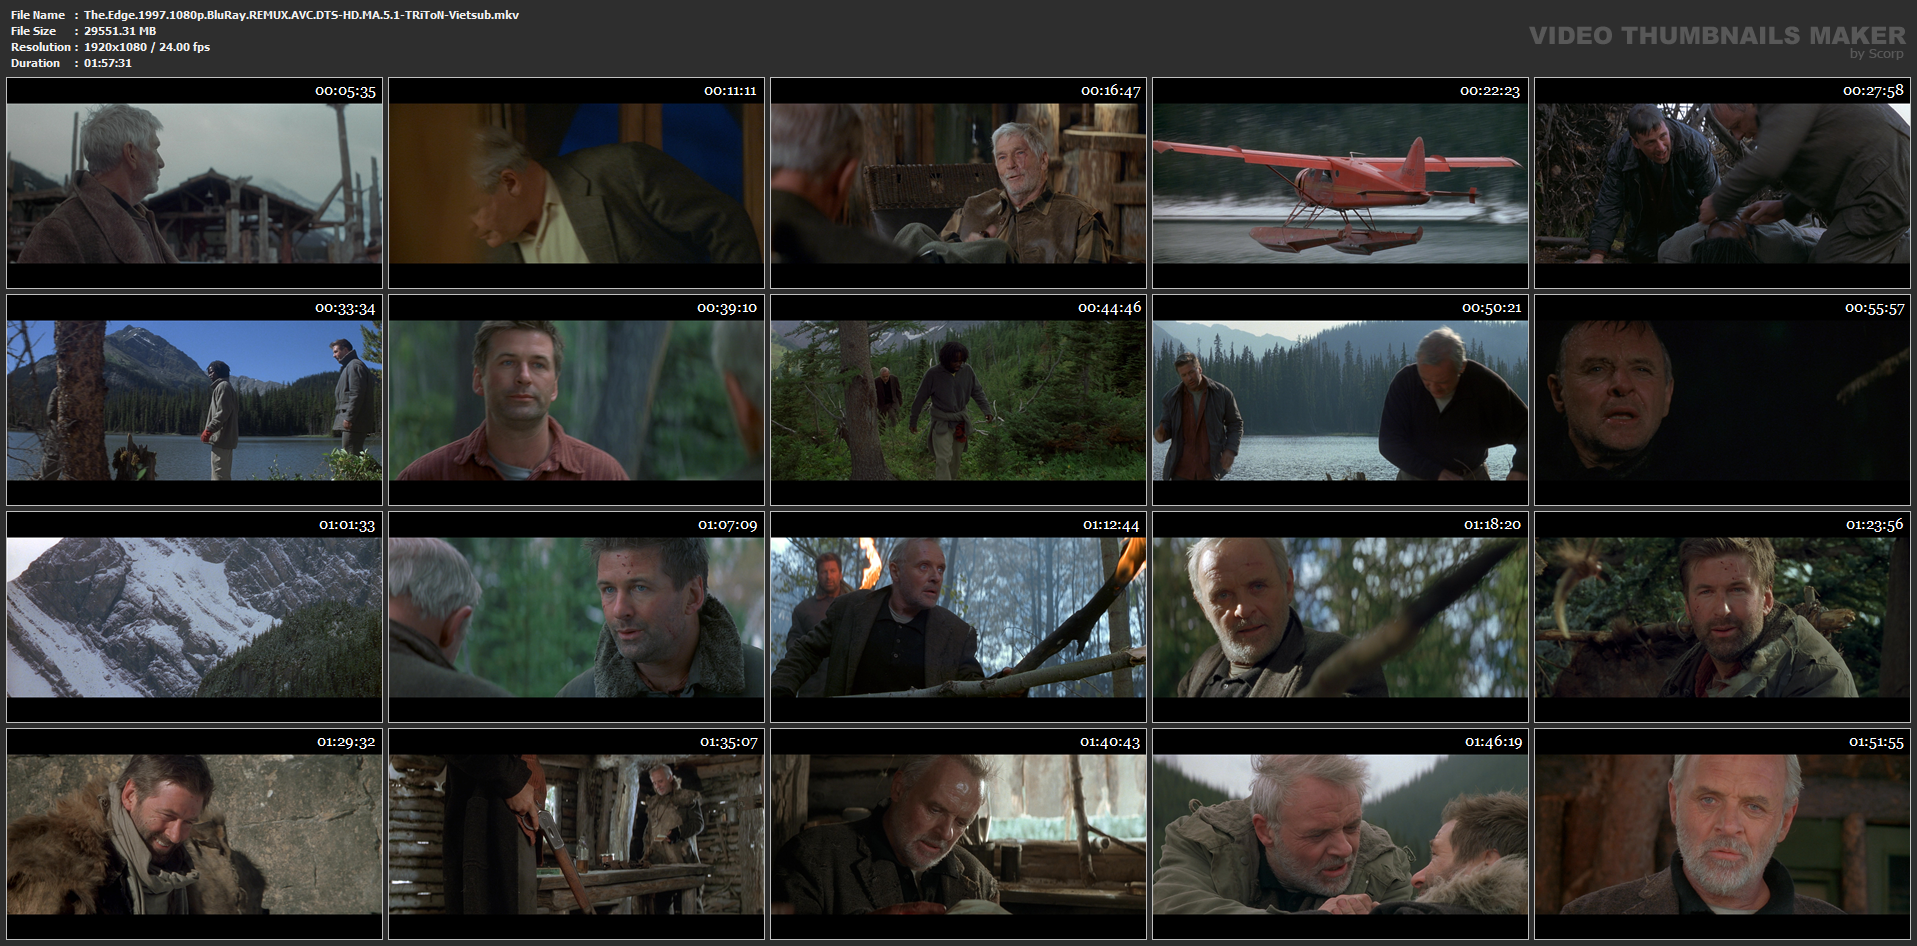Click the 'File Size' label
The height and width of the screenshot is (946, 1917).
[33, 31]
